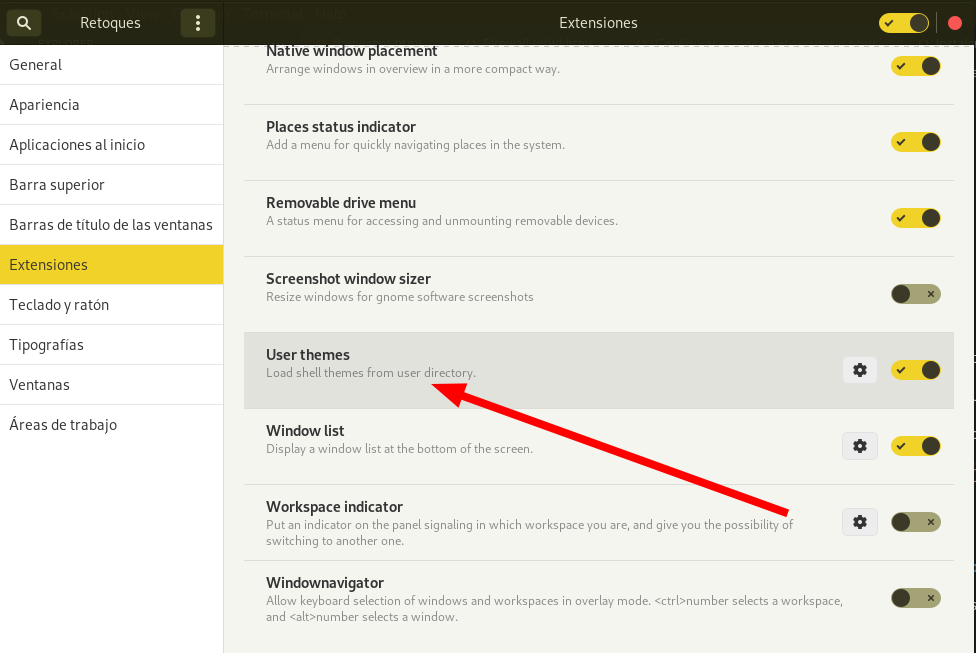Viewport: 976px width, 653px height.
Task: Disable Removable drive menu switch
Action: coord(915,218)
